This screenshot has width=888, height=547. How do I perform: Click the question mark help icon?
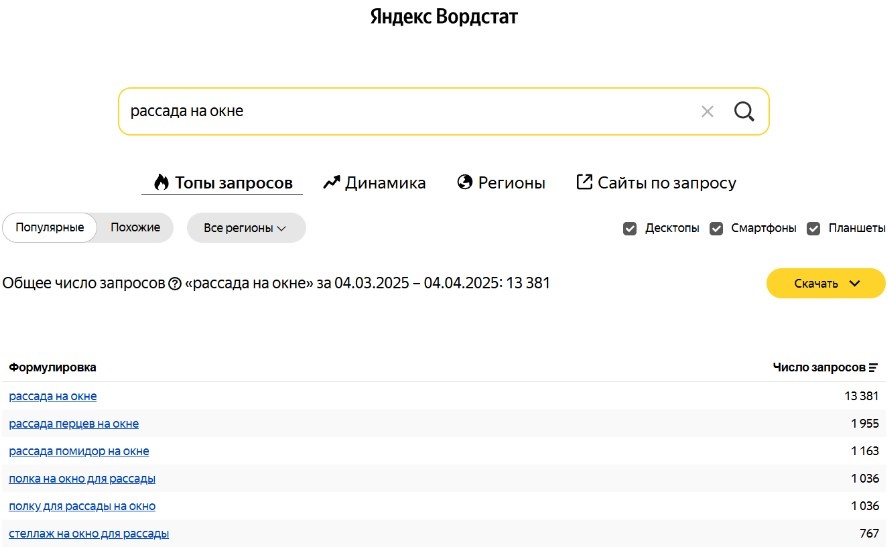(x=175, y=284)
